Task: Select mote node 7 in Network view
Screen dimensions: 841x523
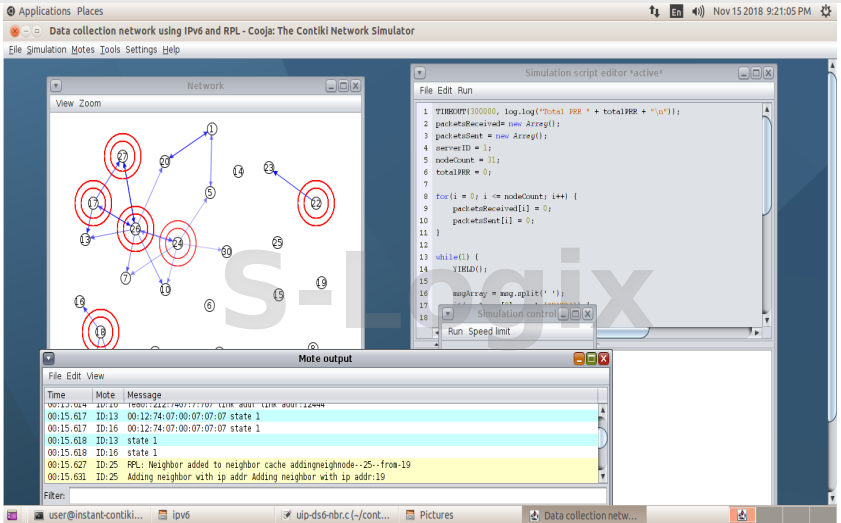Action: click(126, 278)
